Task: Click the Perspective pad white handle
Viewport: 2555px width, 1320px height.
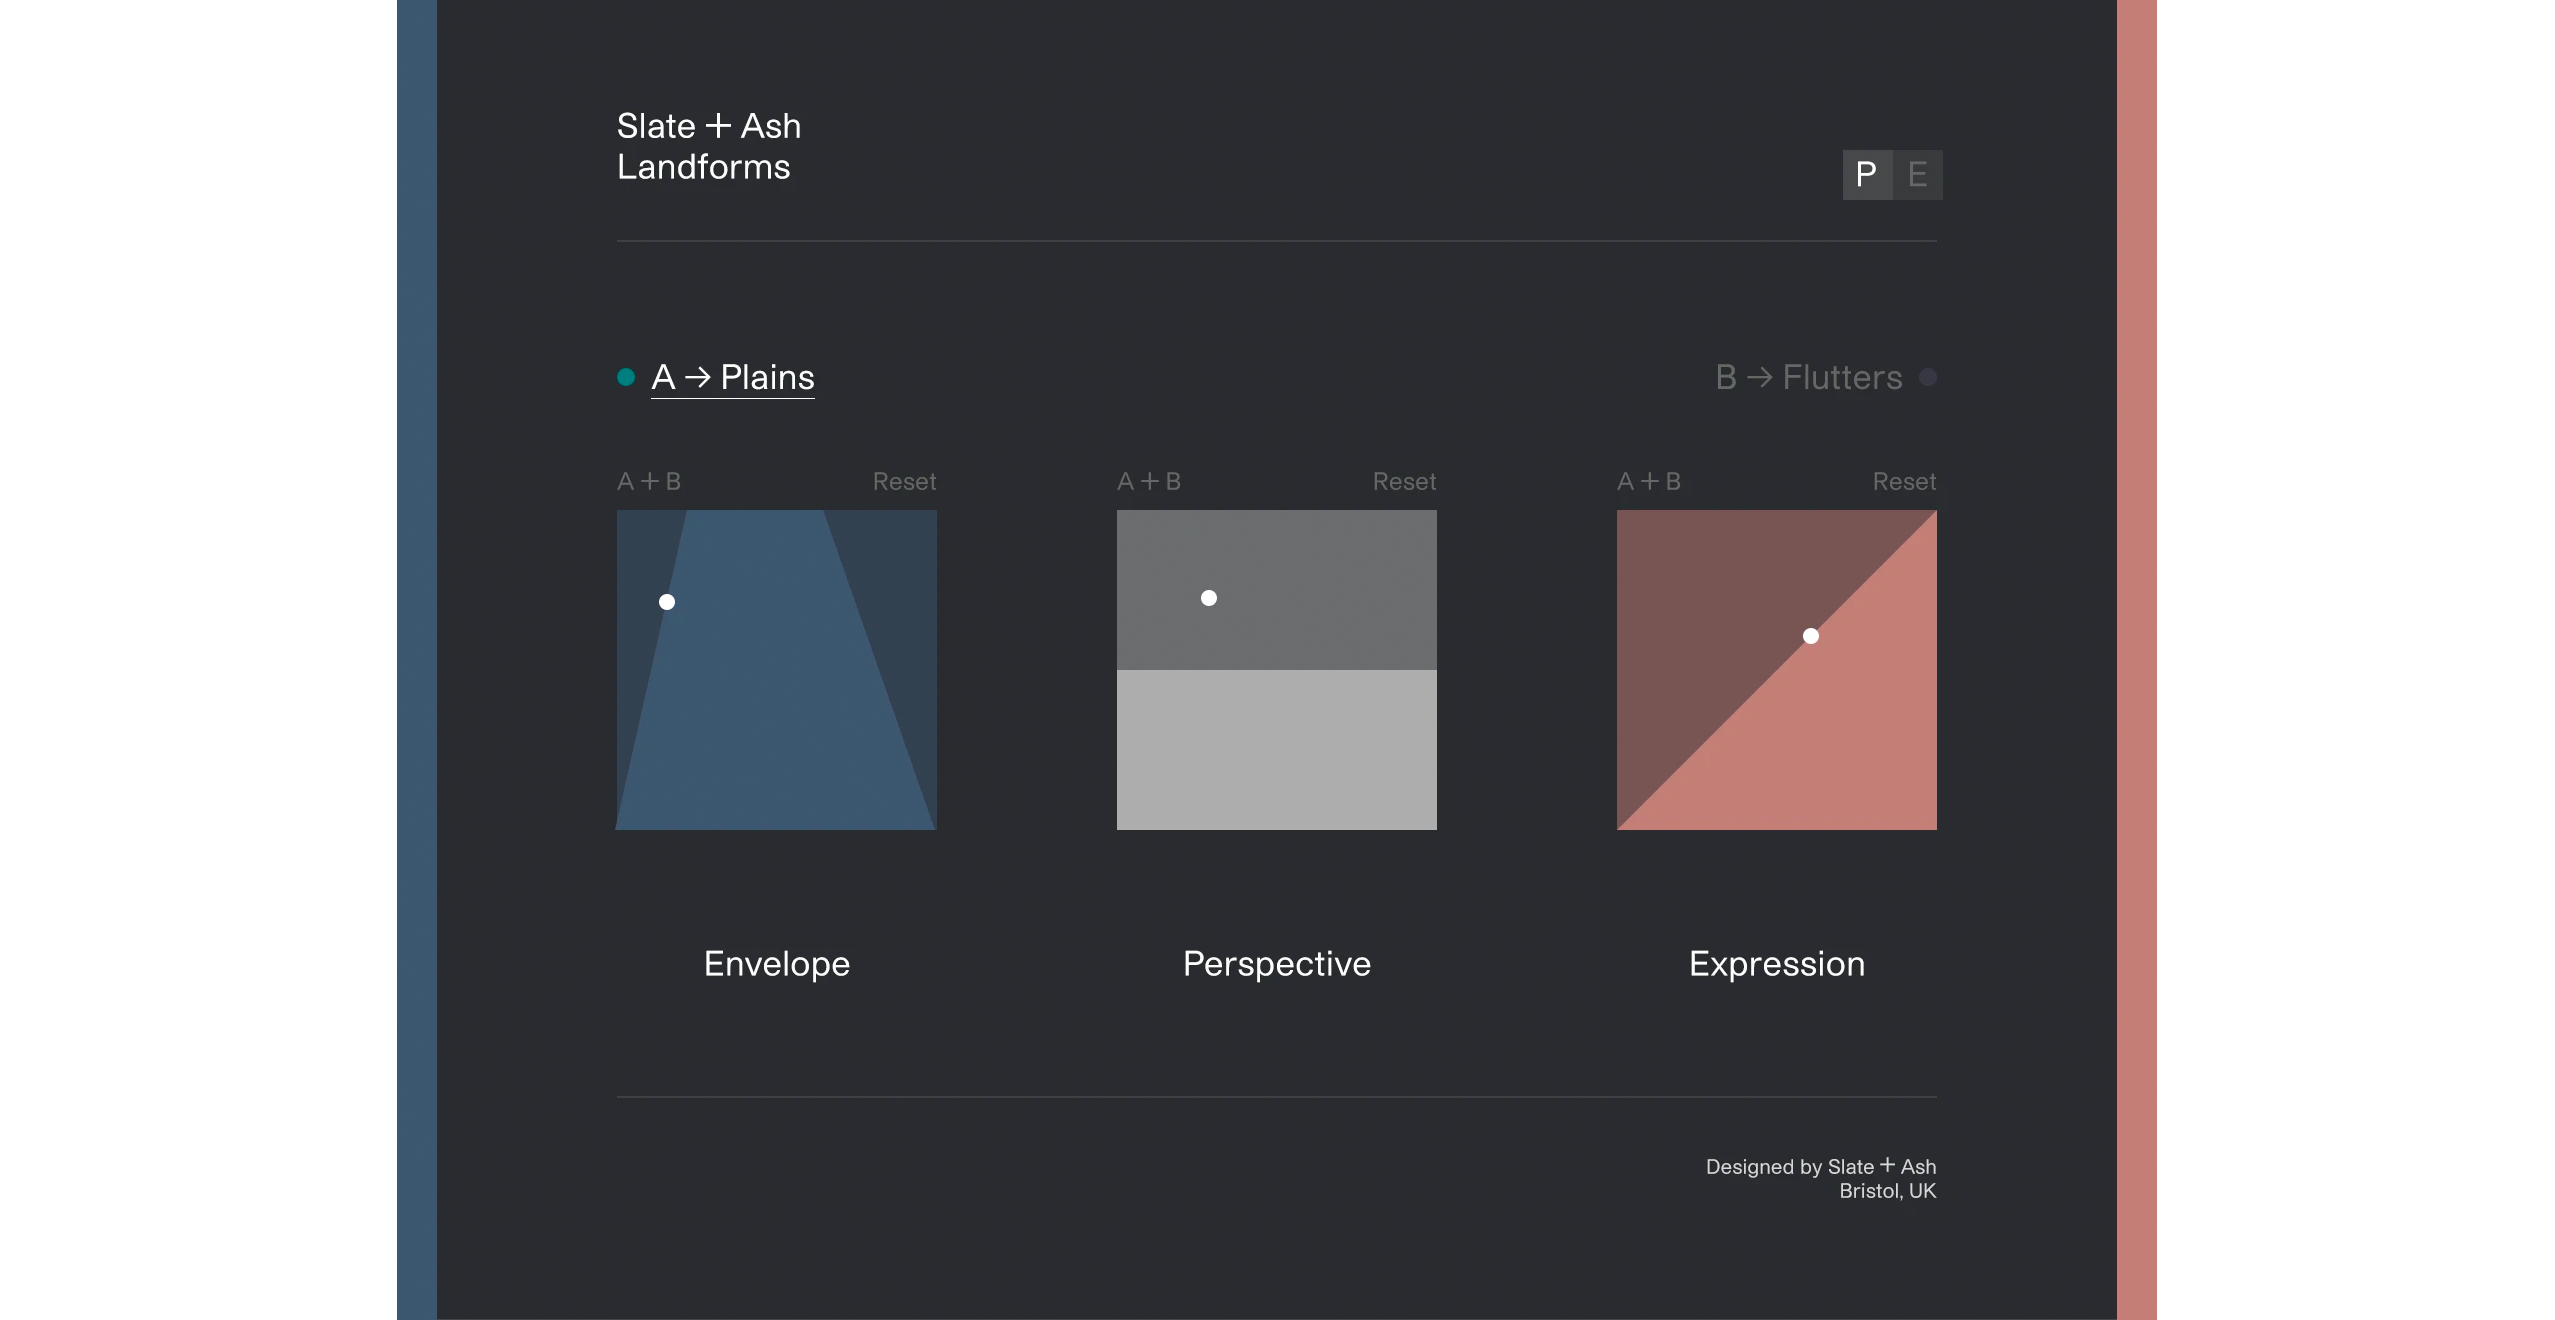Action: click(1209, 598)
